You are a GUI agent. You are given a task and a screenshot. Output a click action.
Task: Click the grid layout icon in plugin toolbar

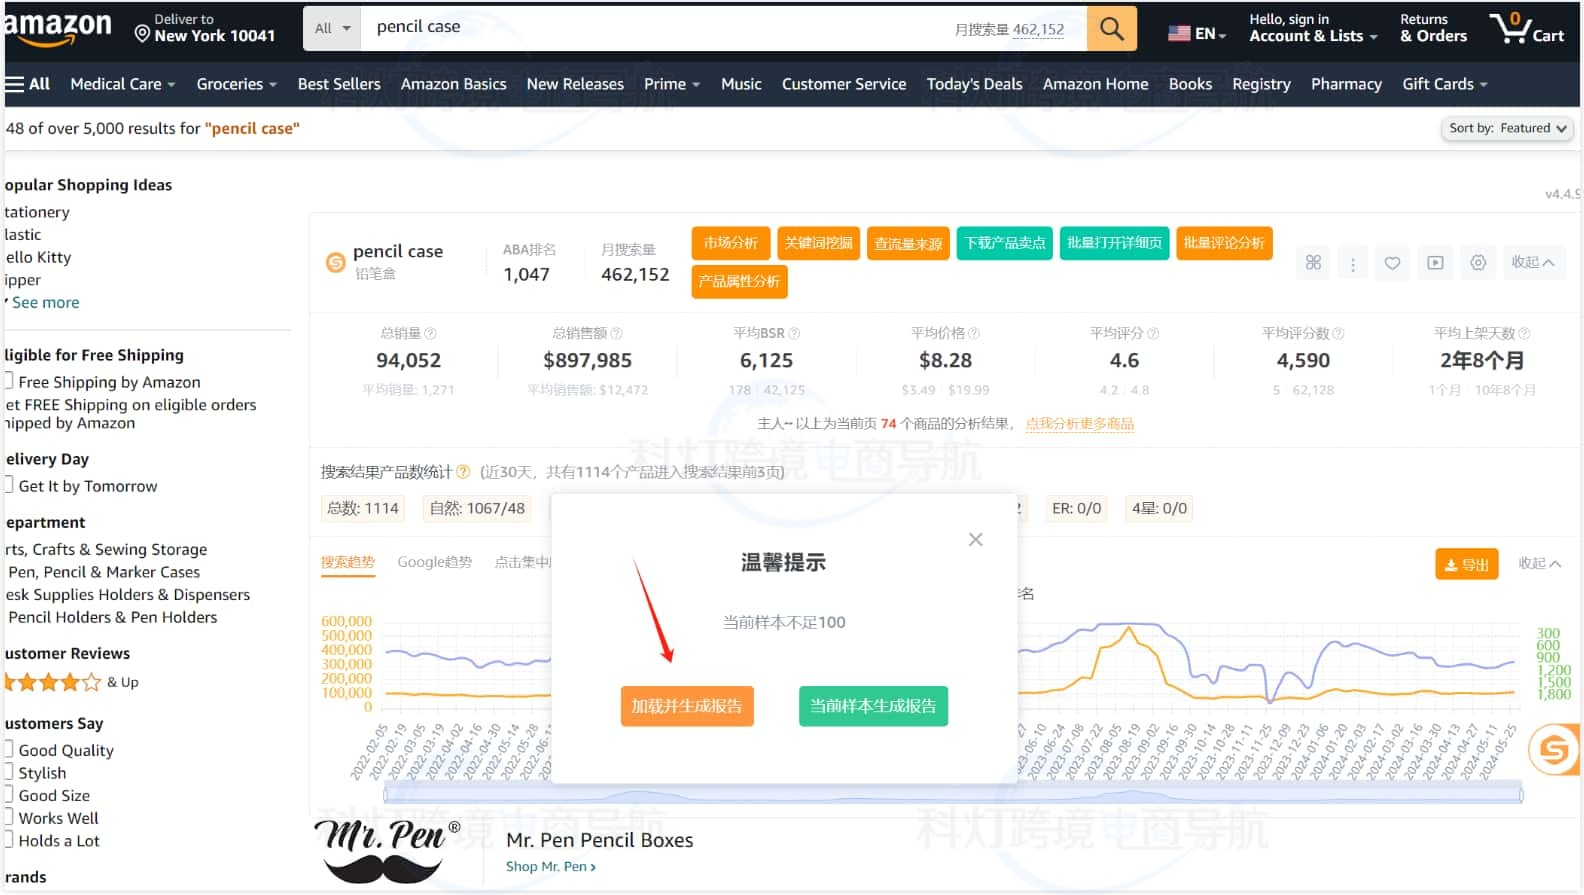pyautogui.click(x=1313, y=262)
